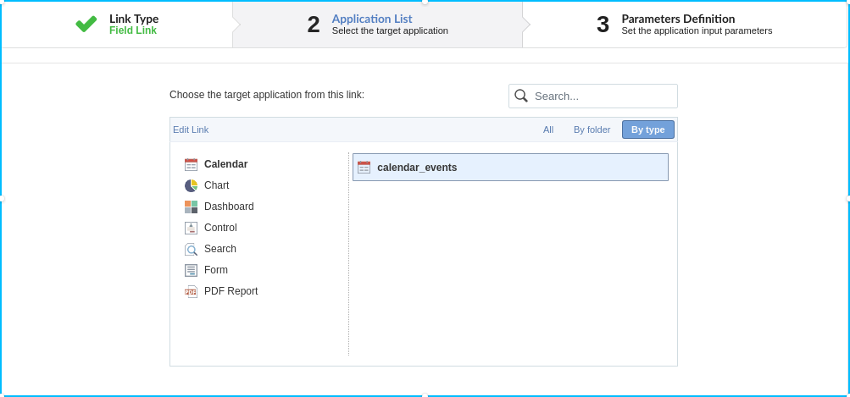Screen dimensions: 850x397
Task: Go back to Link Type step
Action: pos(117,24)
